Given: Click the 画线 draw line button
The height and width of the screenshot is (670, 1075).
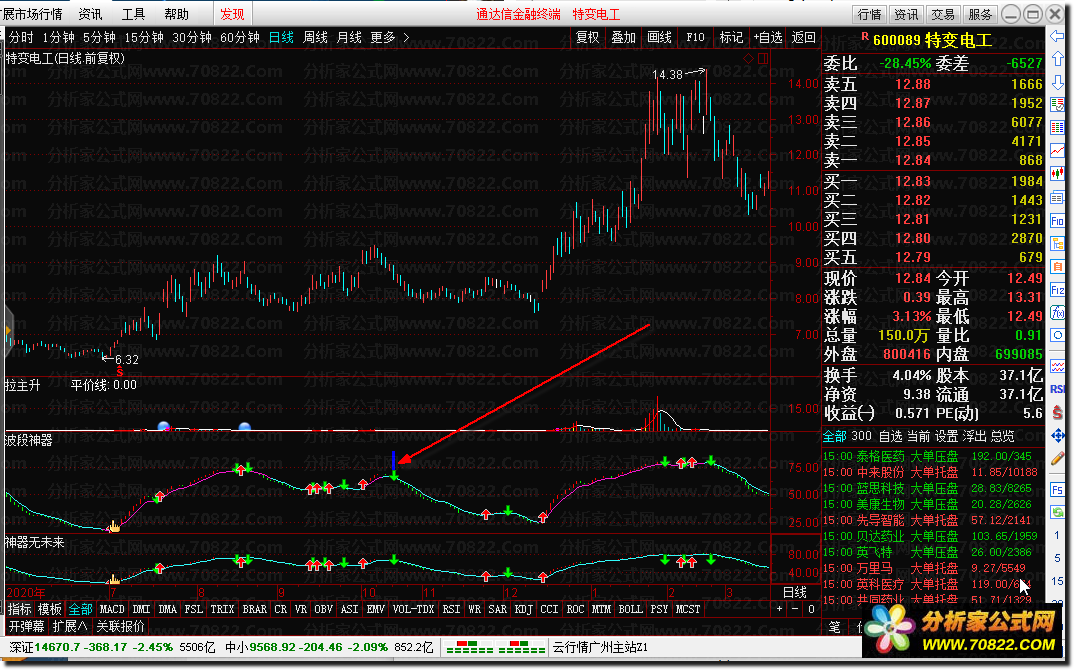Looking at the screenshot, I should pos(659,37).
